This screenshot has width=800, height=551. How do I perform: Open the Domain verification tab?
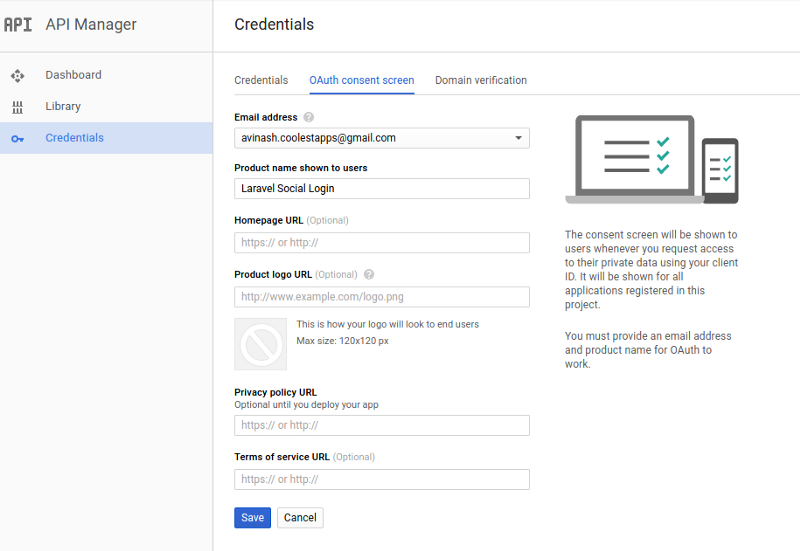[x=481, y=80]
